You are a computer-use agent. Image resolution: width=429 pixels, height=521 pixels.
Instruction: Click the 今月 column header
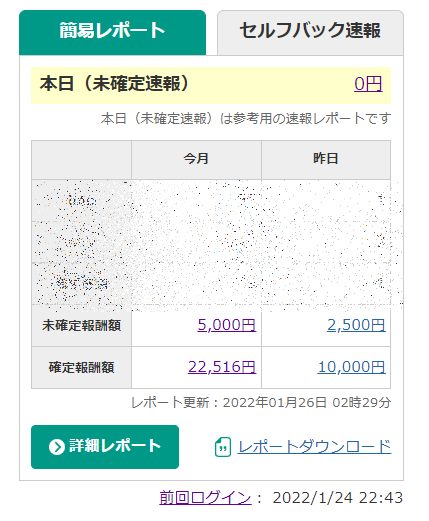click(196, 159)
